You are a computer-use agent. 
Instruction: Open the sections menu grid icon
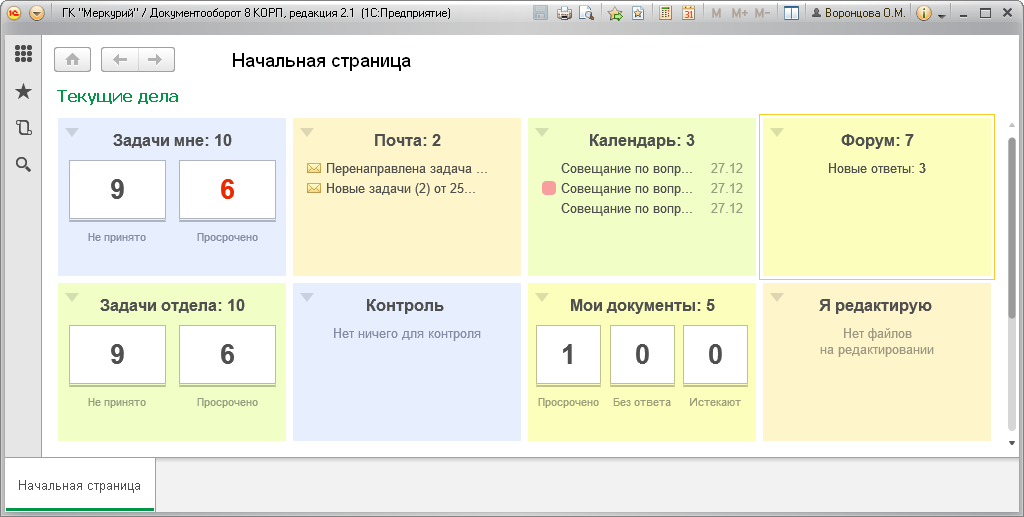coord(24,54)
